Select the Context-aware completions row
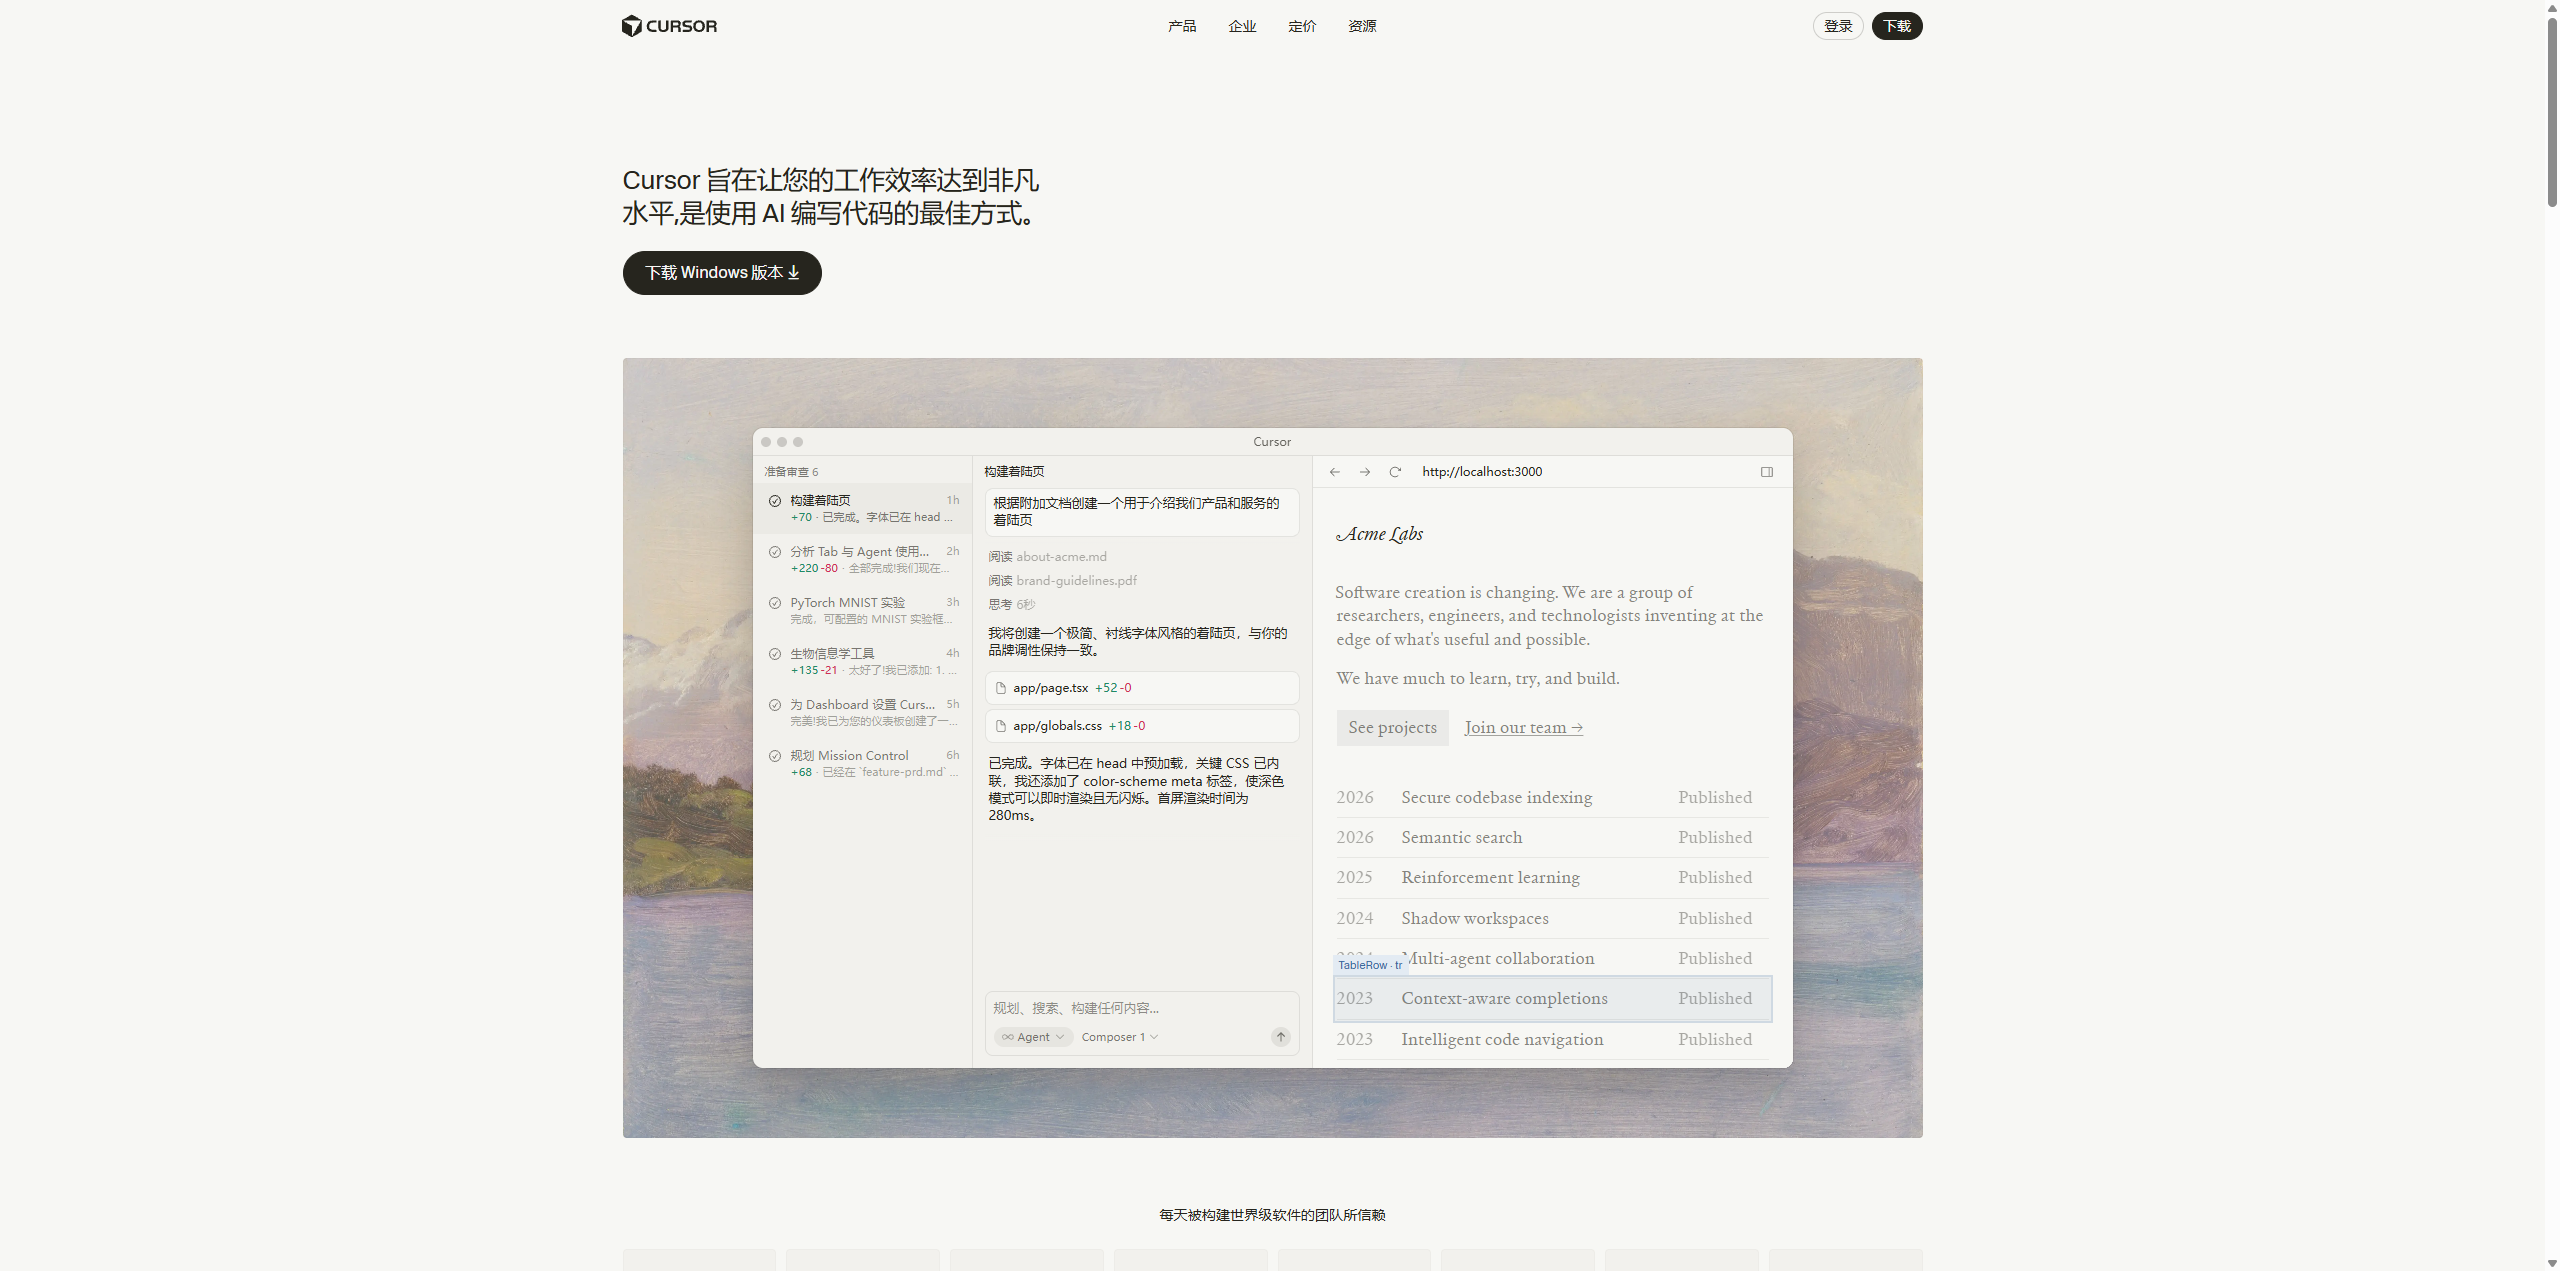Viewport: 2560px width, 1271px height. point(1552,999)
